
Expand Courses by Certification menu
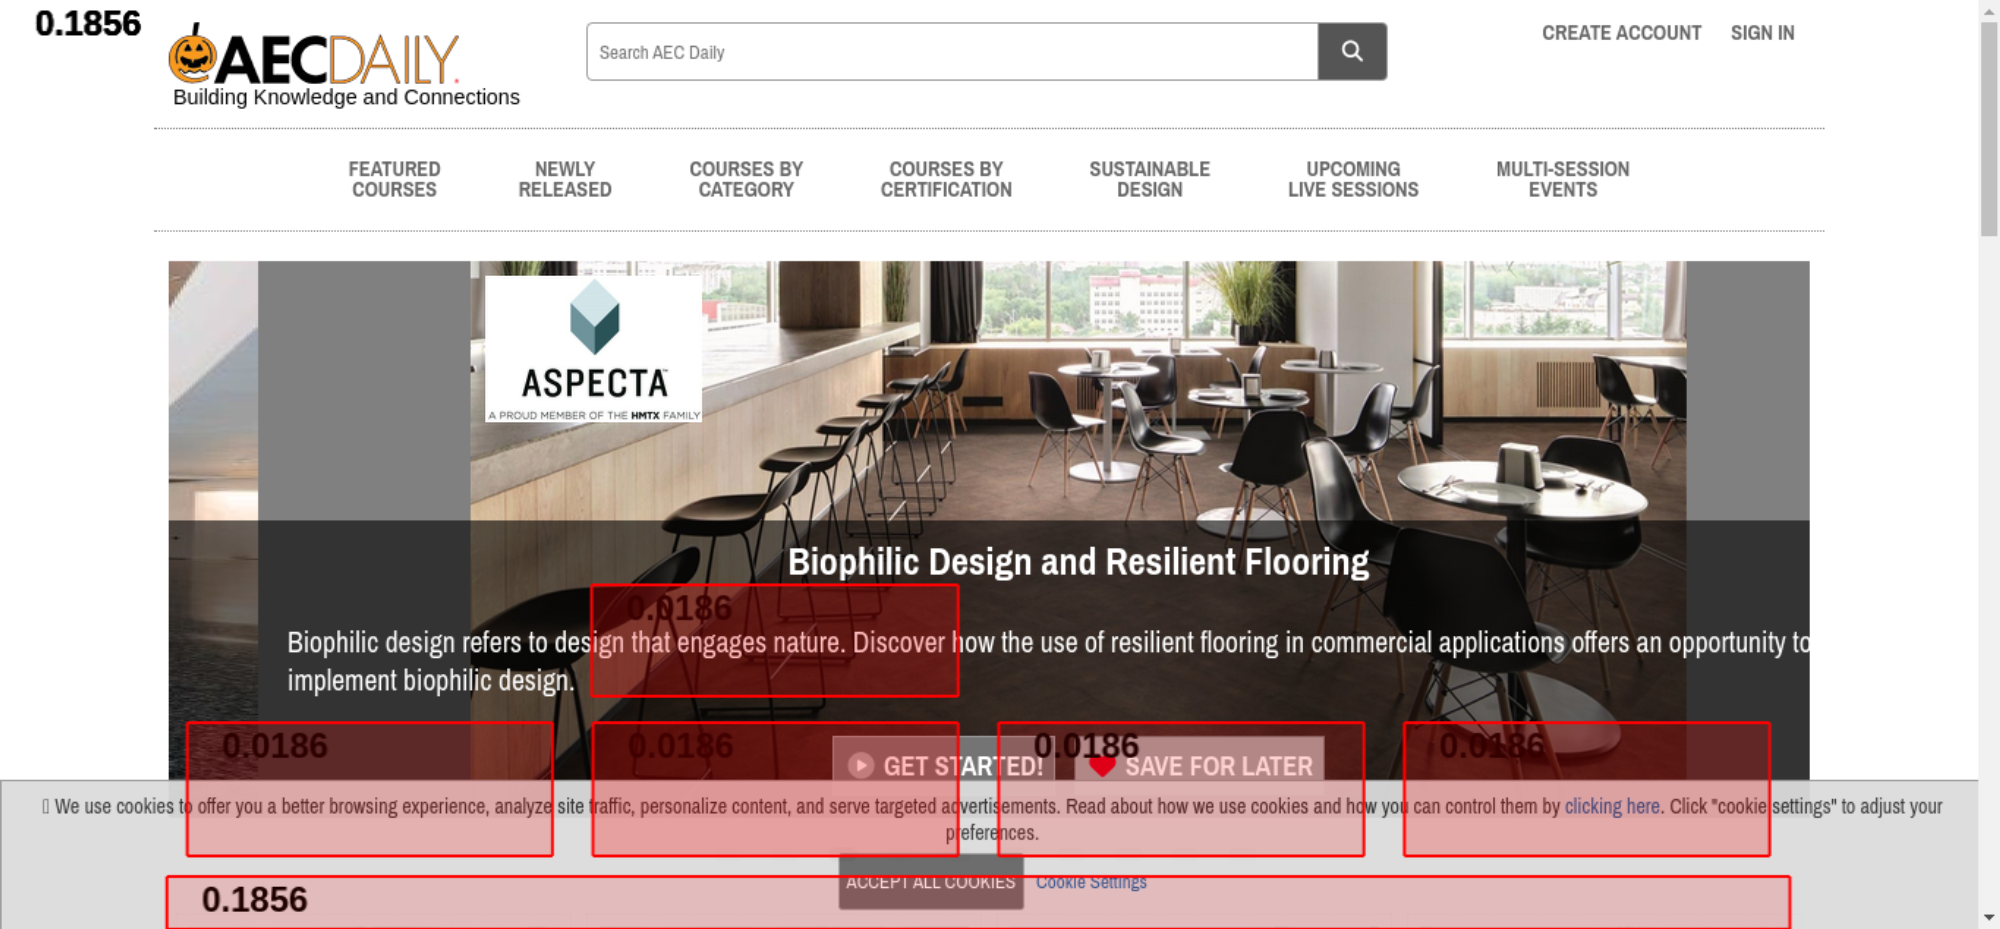[x=945, y=180]
